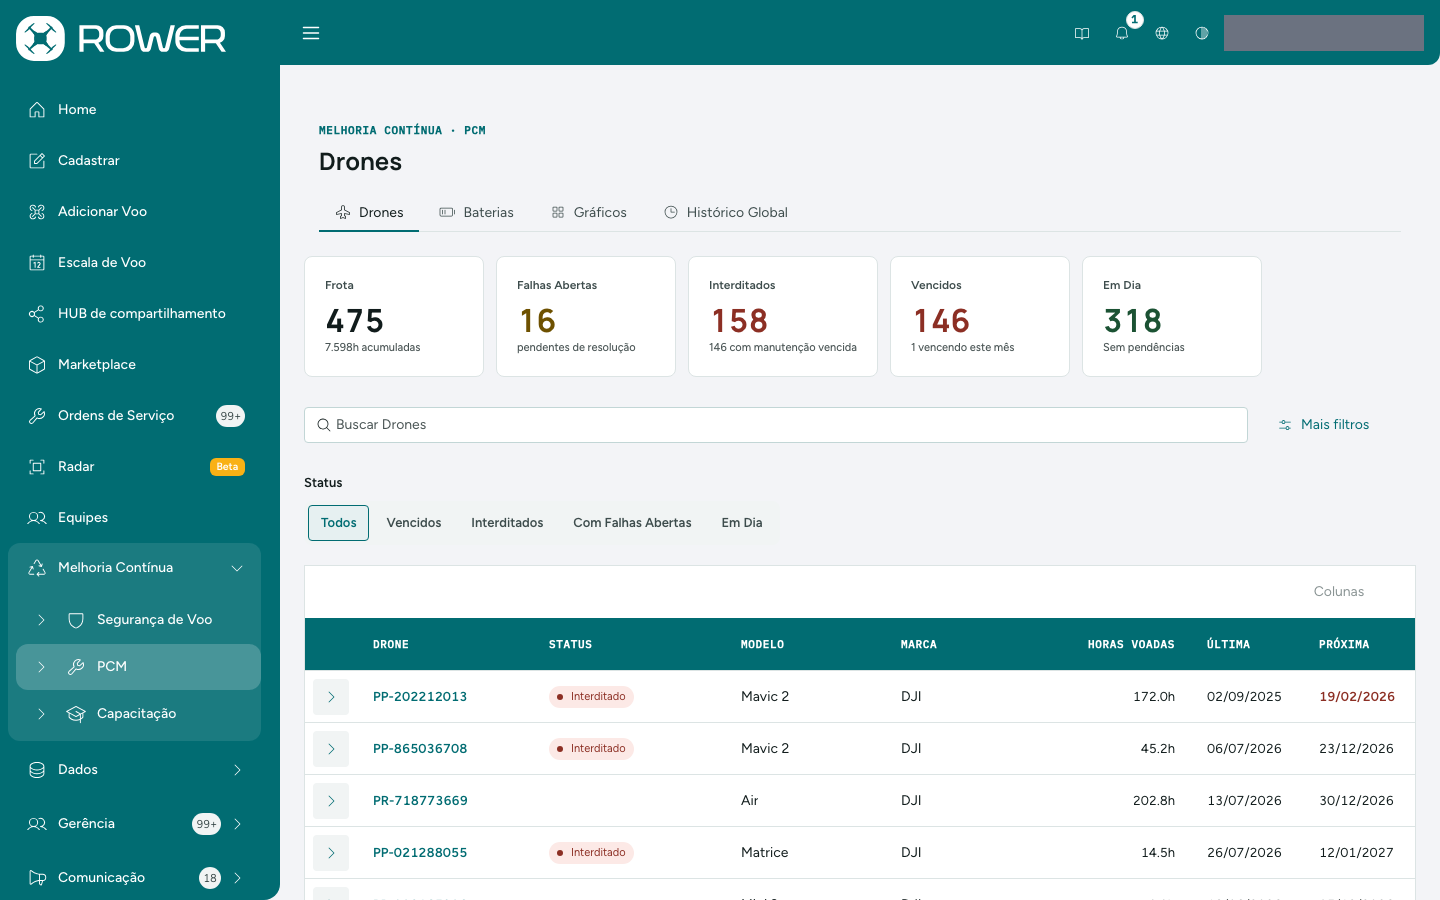Click the Segurança de Voo shield icon
This screenshot has height=900, width=1440.
click(x=76, y=620)
